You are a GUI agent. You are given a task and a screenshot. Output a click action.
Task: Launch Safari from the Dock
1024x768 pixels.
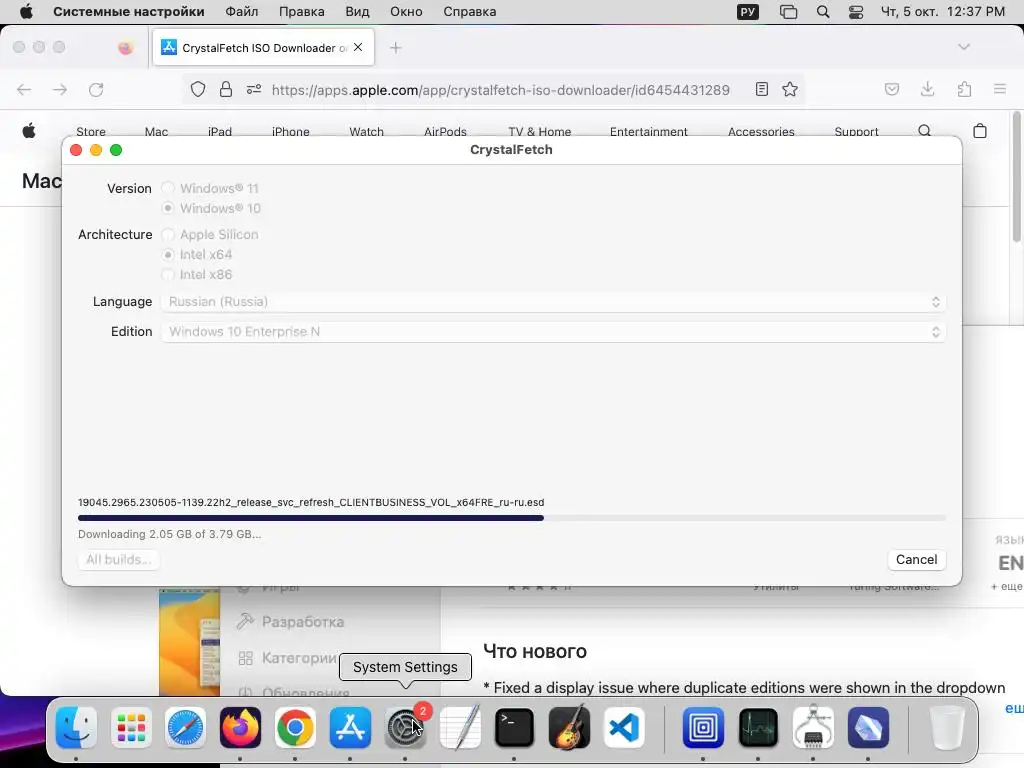coord(185,727)
